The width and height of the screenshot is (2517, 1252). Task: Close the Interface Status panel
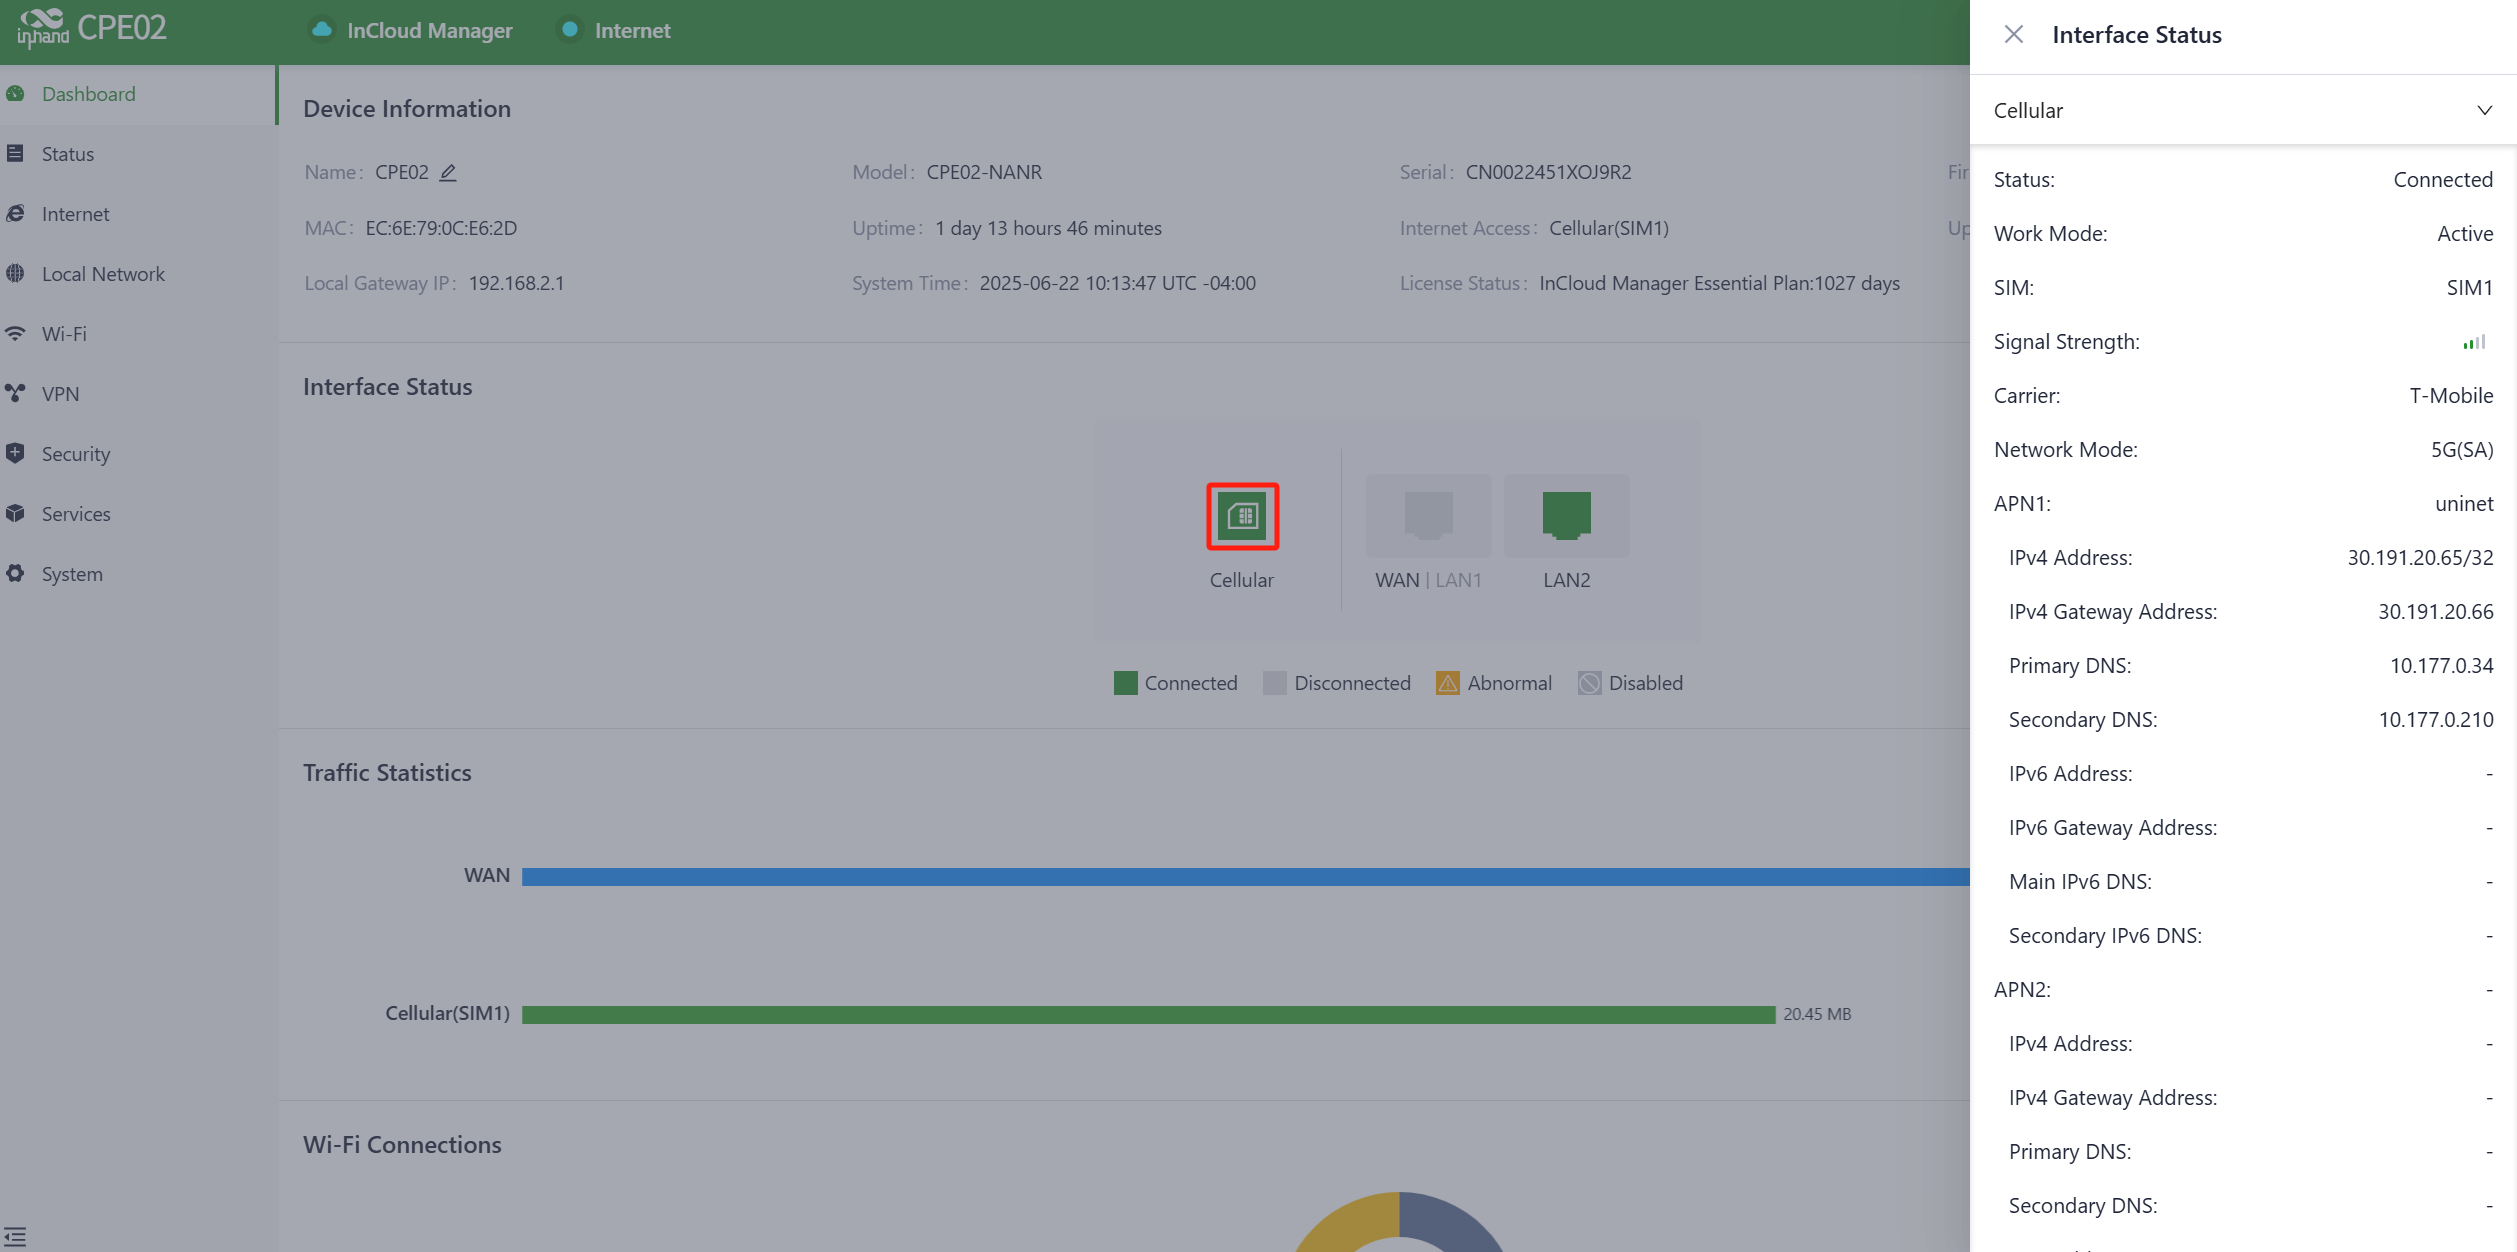click(x=2013, y=34)
